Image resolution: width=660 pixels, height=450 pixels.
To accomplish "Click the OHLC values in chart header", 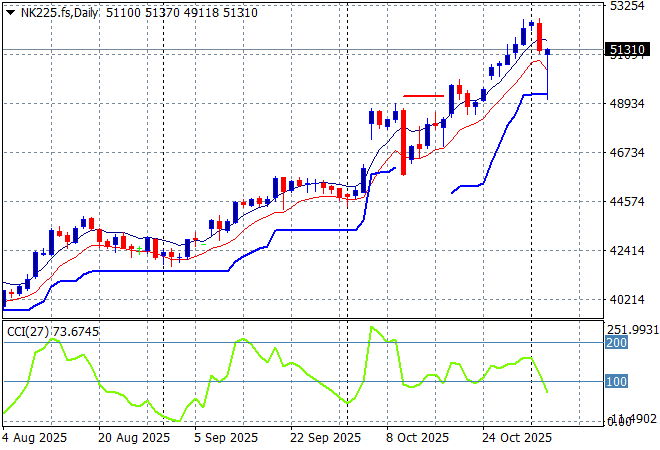I will [x=172, y=11].
